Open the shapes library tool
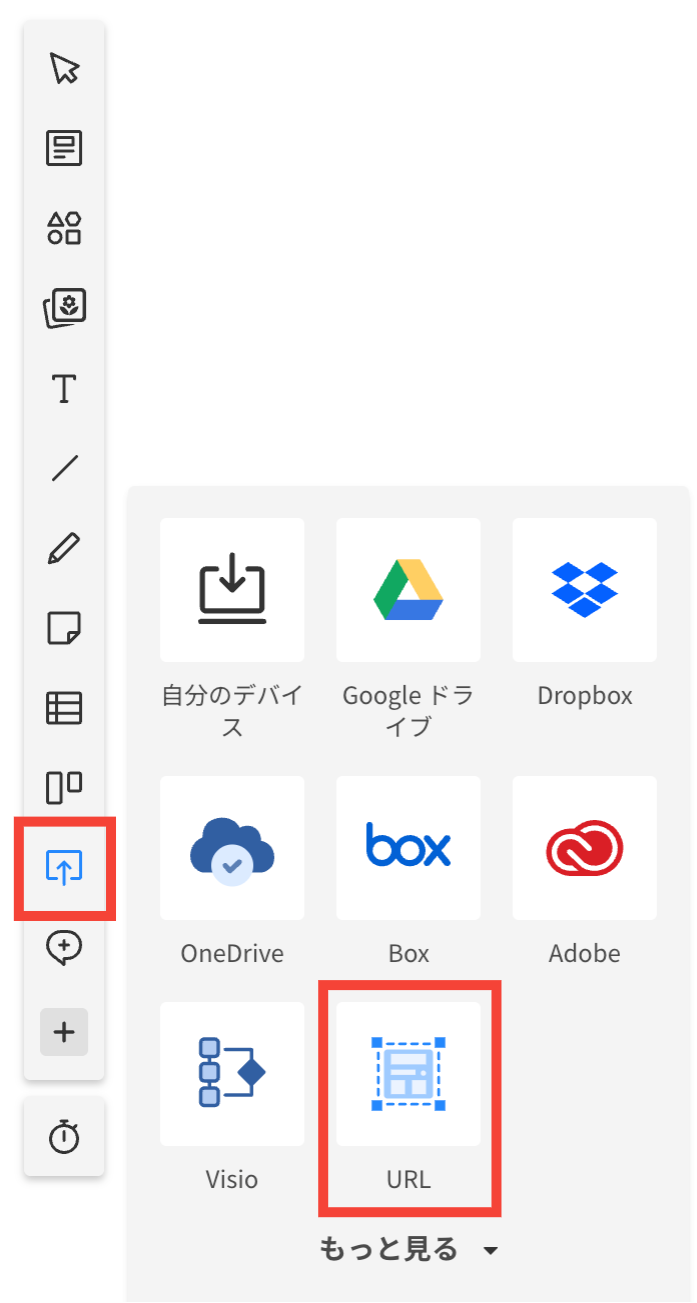The width and height of the screenshot is (697, 1303). coord(64,228)
